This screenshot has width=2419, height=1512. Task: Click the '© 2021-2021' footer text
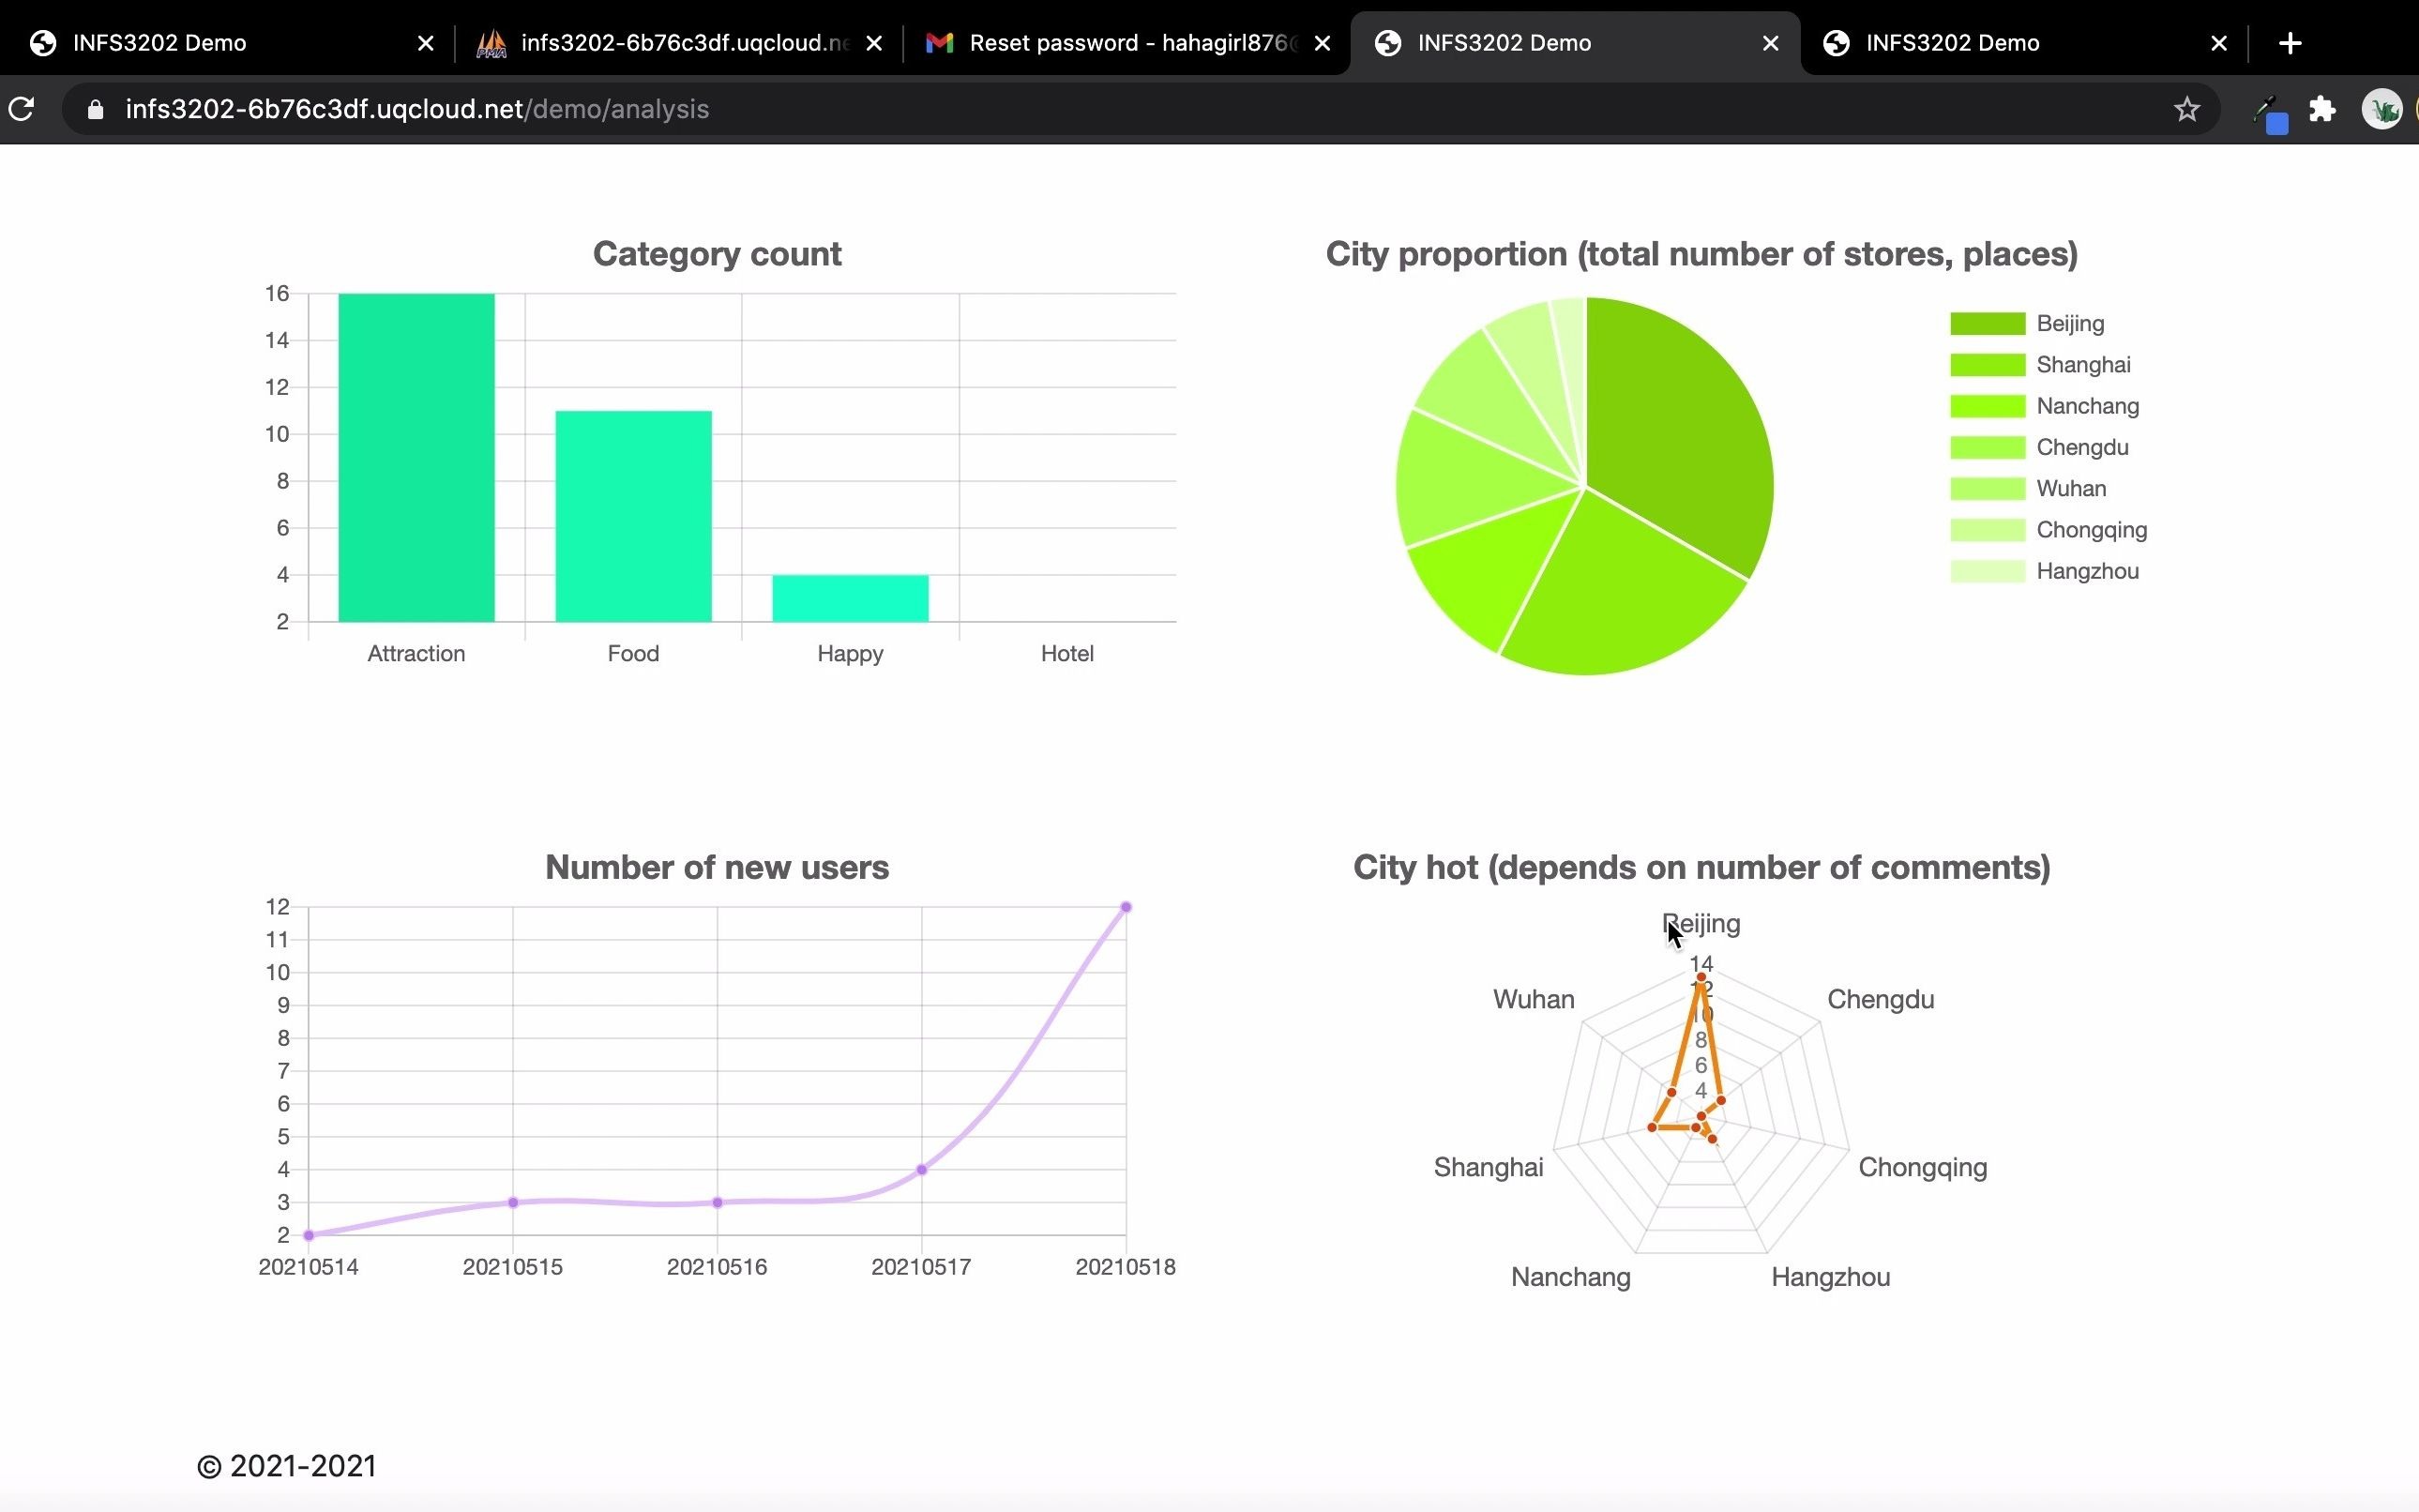pyautogui.click(x=287, y=1466)
